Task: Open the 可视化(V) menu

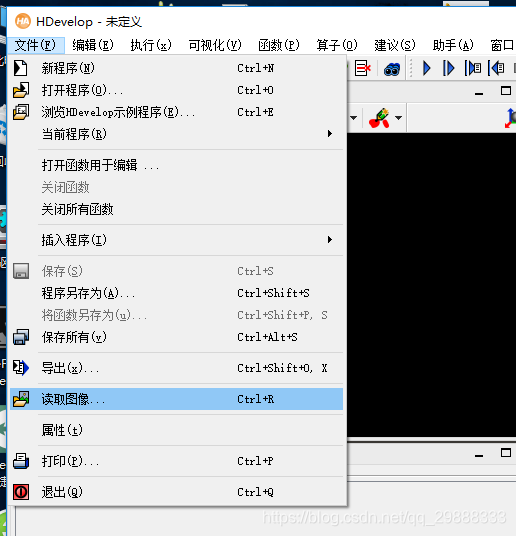Action: [x=215, y=45]
